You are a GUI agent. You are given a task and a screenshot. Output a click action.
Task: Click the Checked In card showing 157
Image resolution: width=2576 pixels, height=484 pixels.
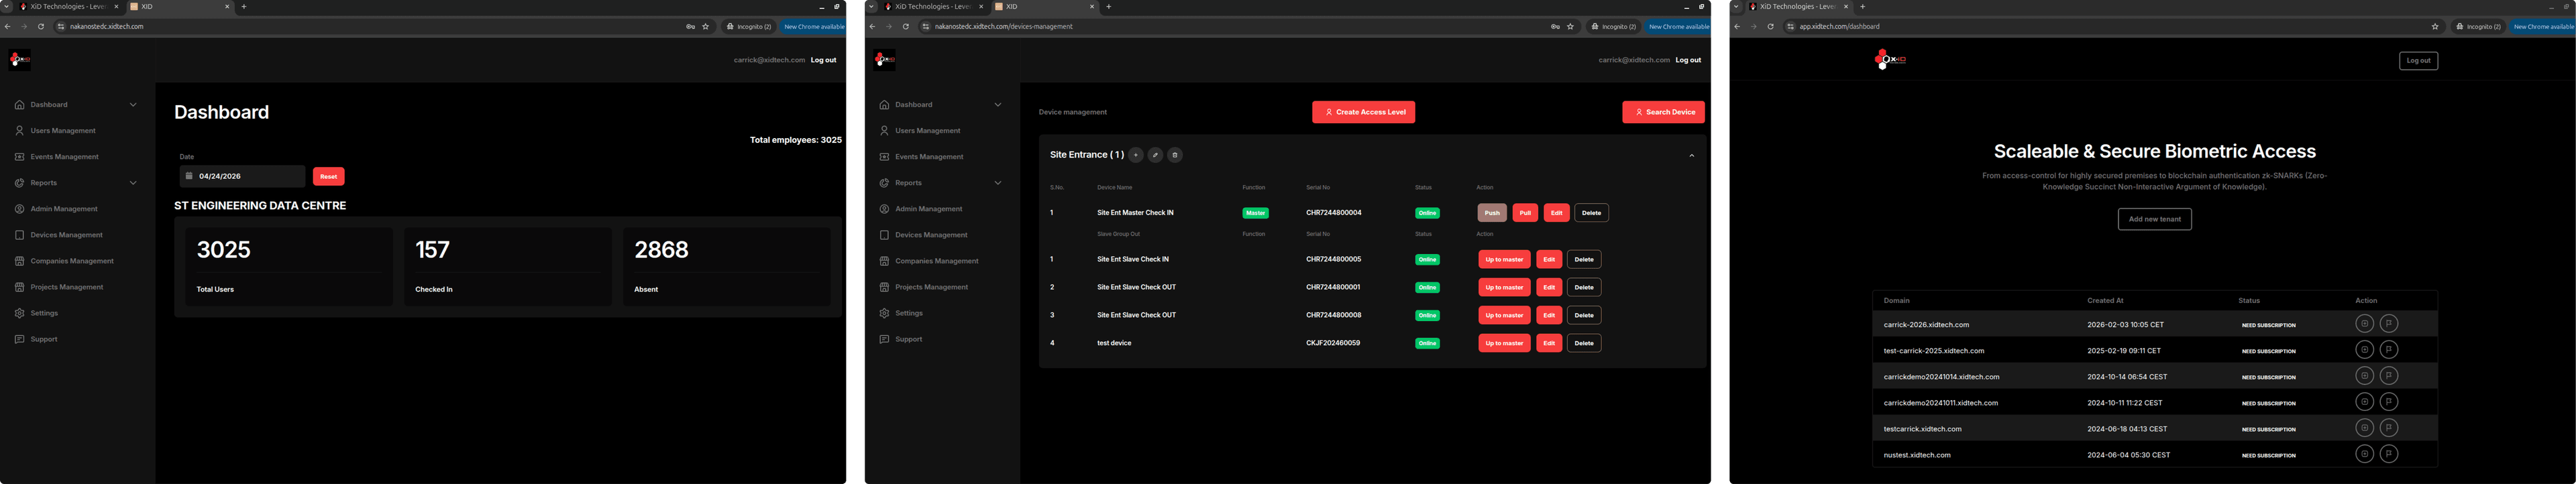click(x=507, y=267)
